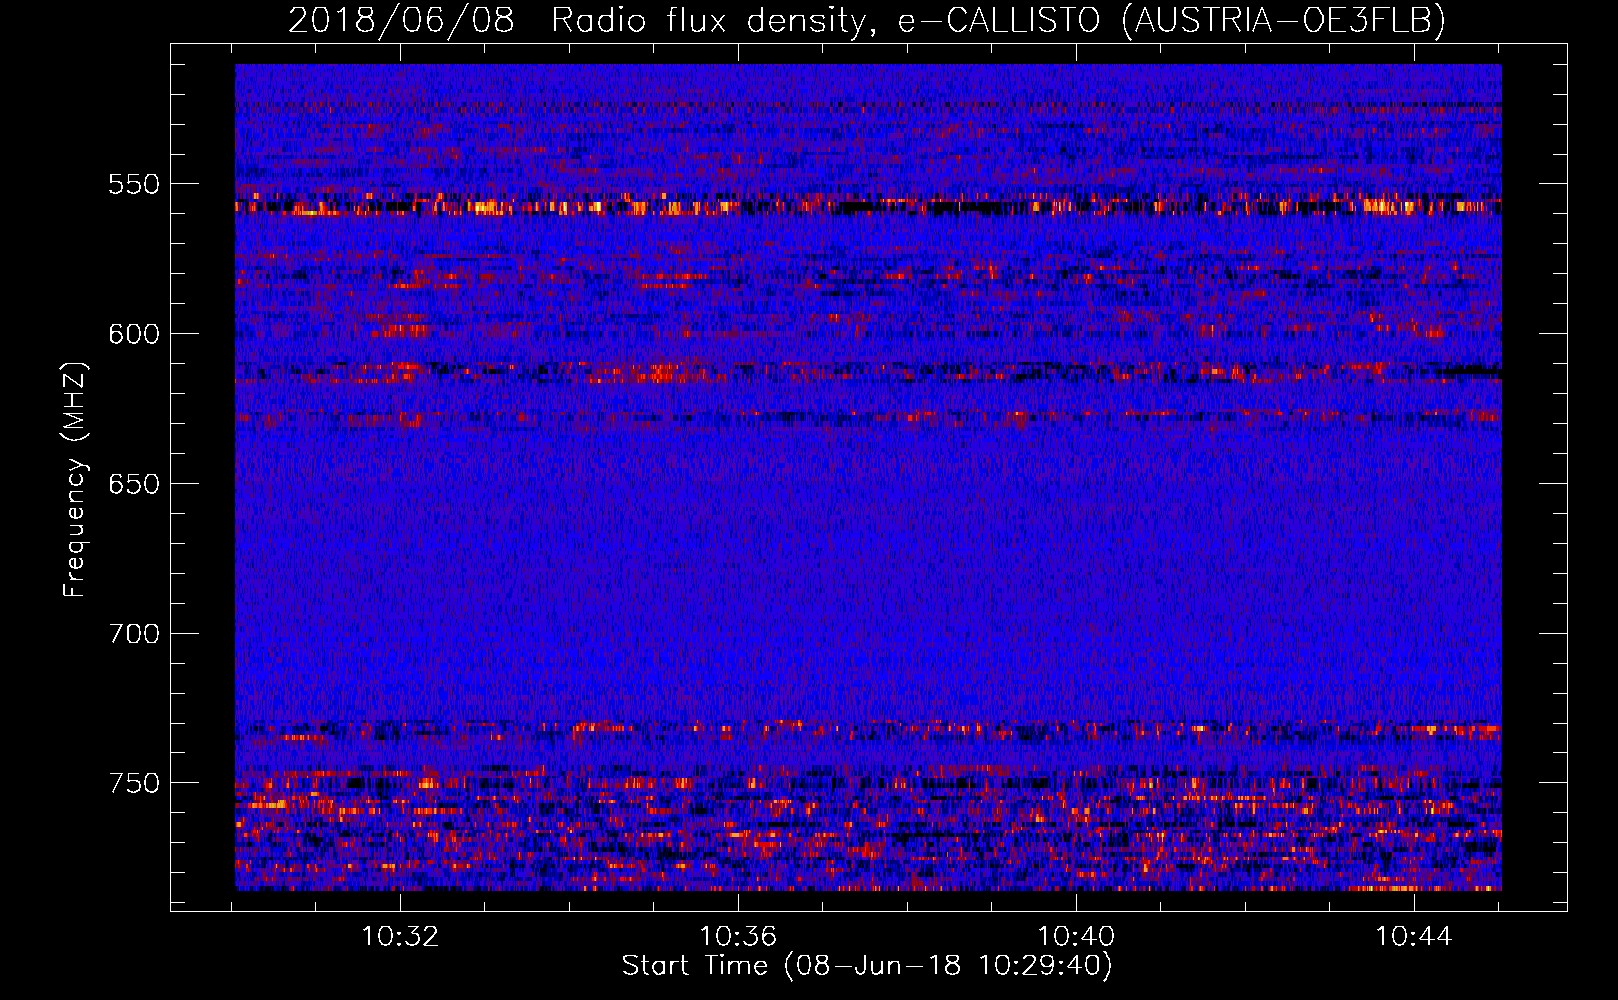Click the 10:36 time tick label
The image size is (1618, 1000).
(x=738, y=937)
